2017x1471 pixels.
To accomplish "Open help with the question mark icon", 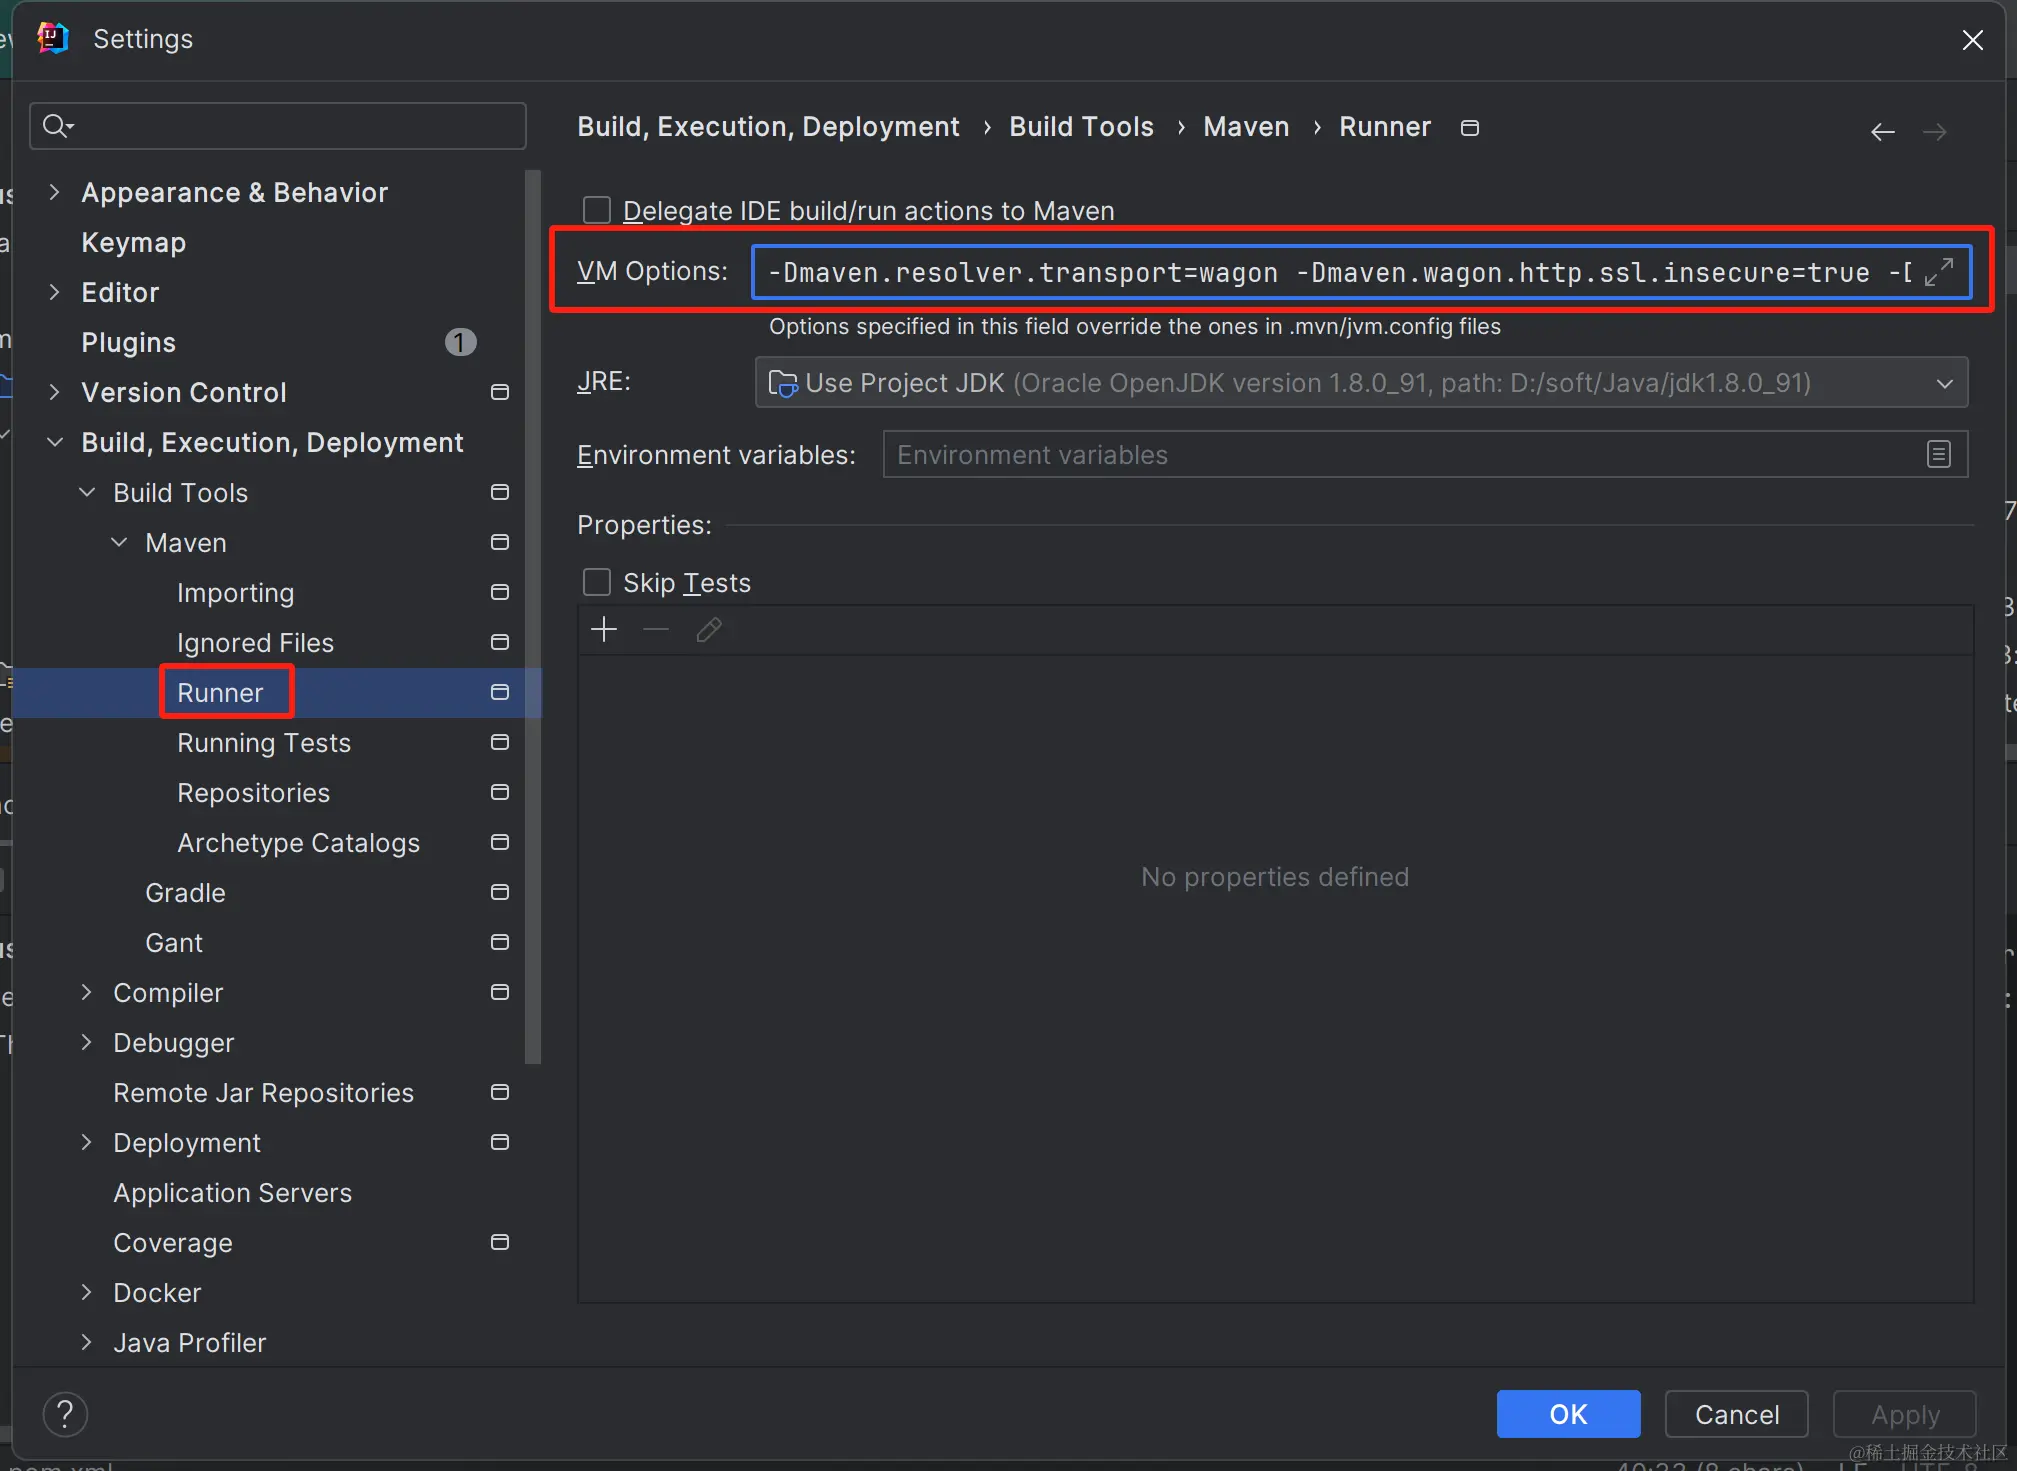I will point(65,1414).
